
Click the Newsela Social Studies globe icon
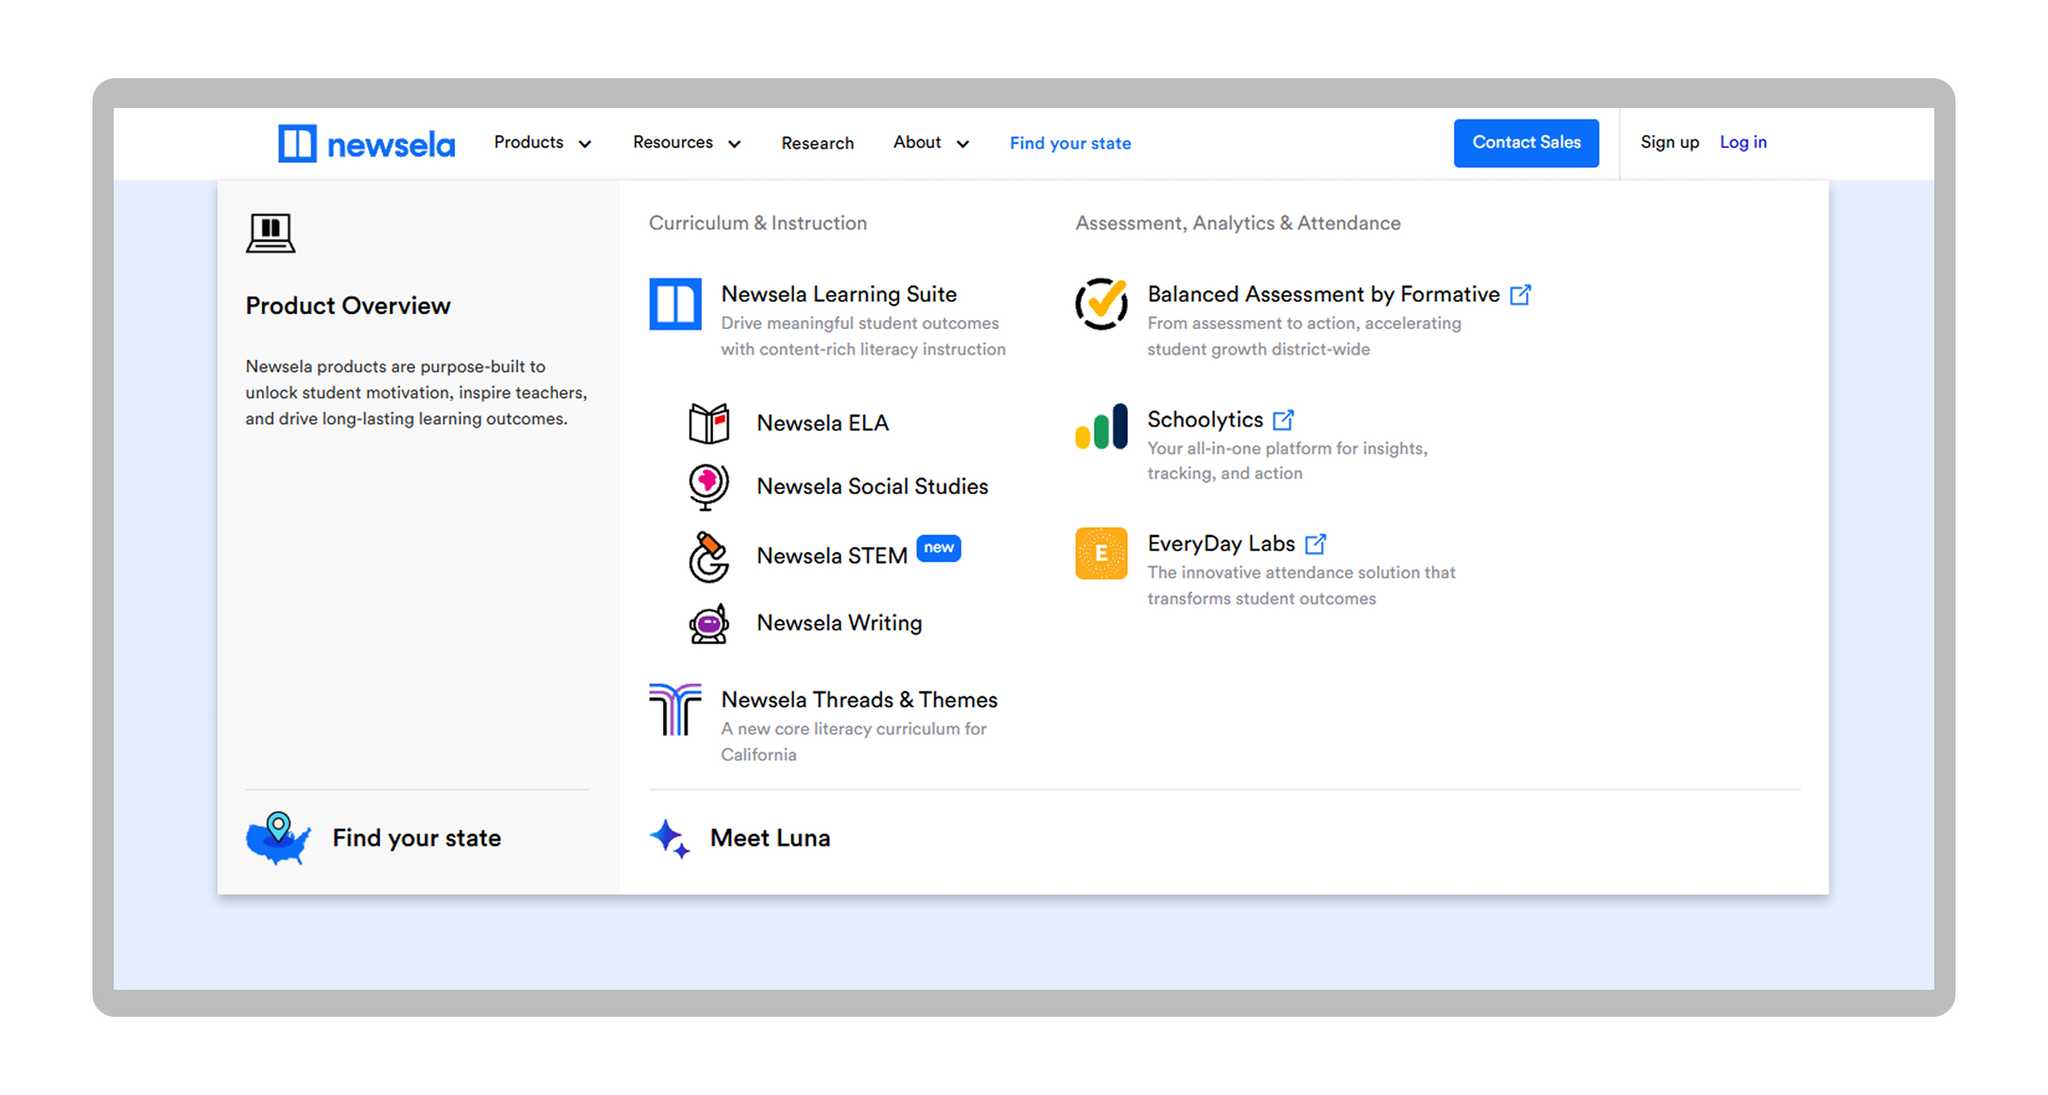coord(708,487)
